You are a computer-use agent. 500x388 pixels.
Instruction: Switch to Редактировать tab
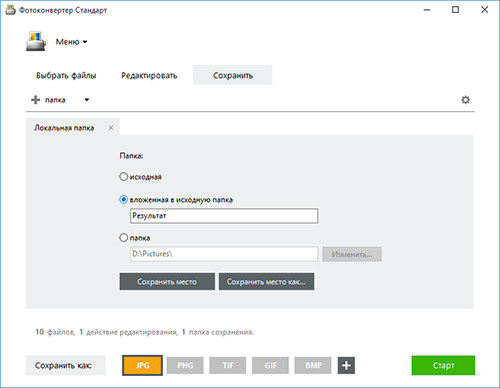[149, 75]
